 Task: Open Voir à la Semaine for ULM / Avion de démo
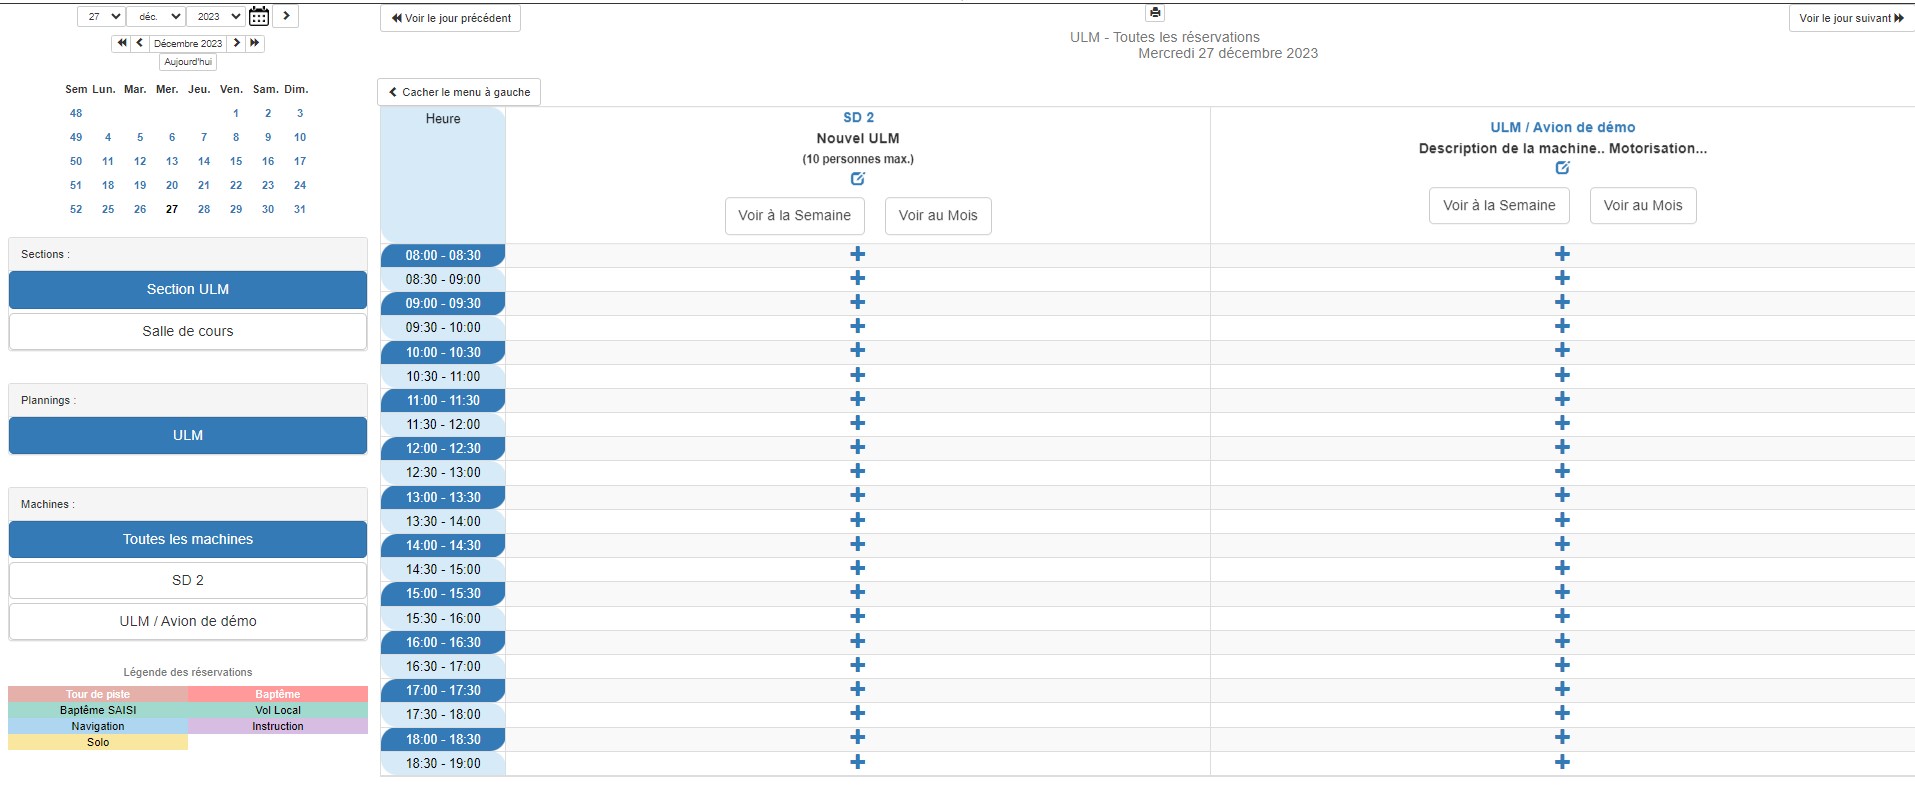tap(1499, 205)
